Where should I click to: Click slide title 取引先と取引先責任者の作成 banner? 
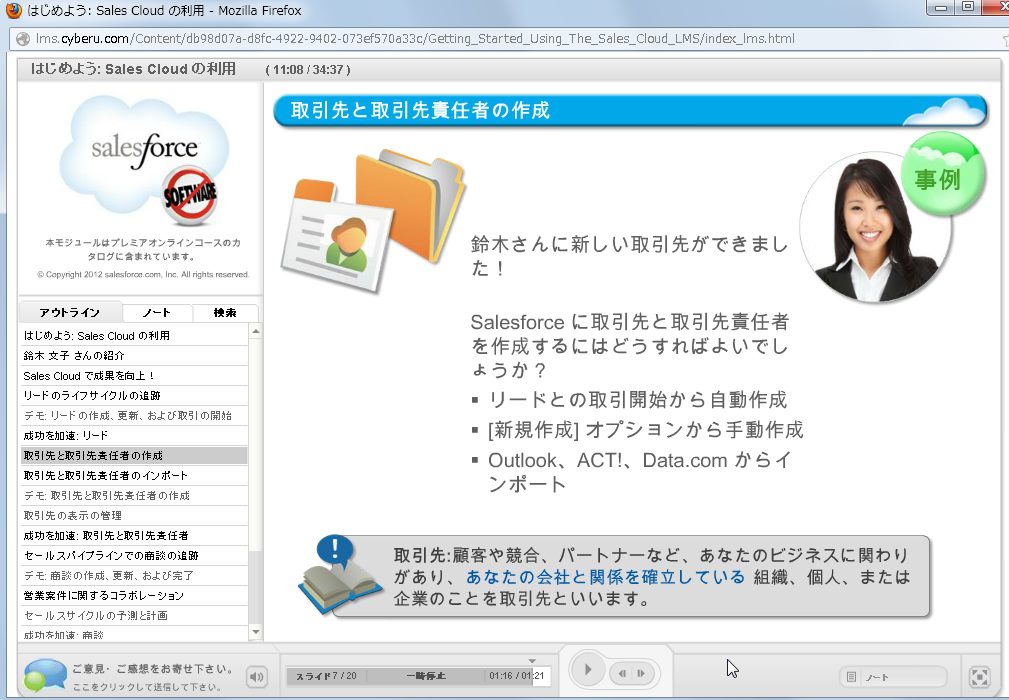click(629, 110)
